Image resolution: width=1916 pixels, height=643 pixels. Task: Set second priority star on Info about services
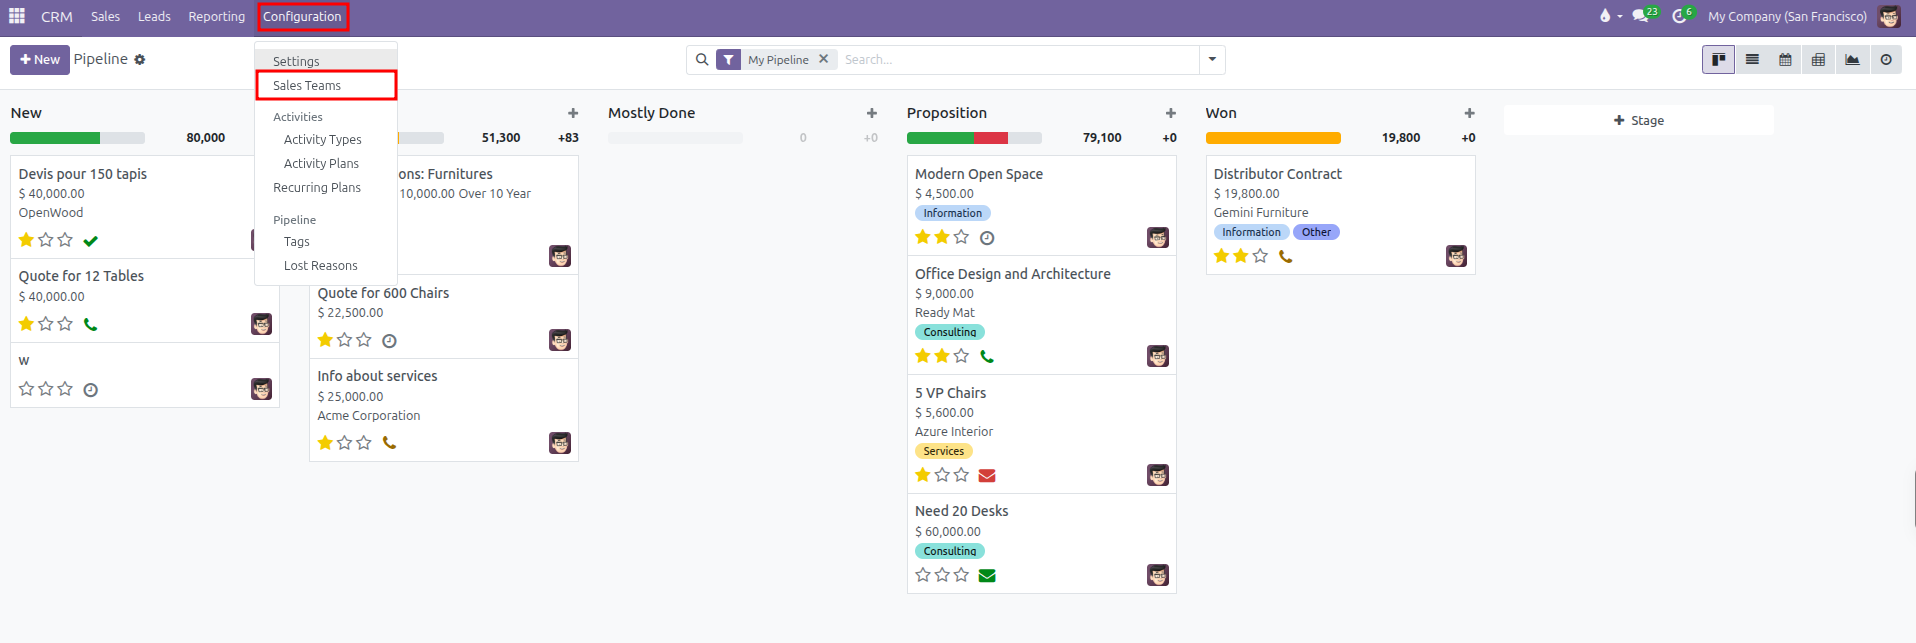pos(344,442)
